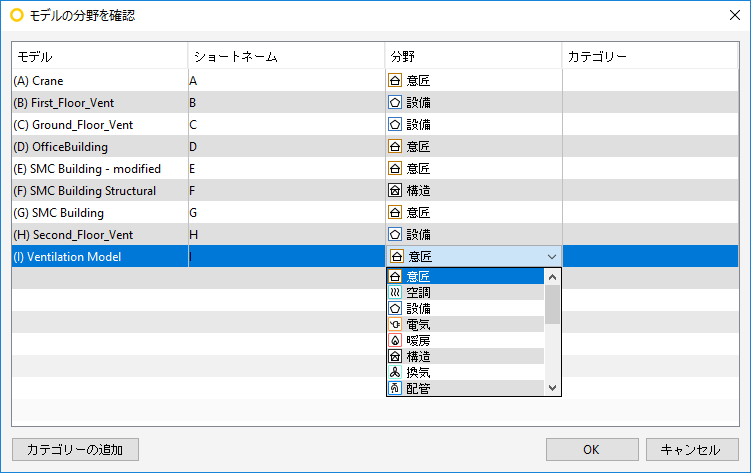Click the discipline icon in the First_Floor_Vent row
Viewport: 751px width, 473px height.
[395, 102]
